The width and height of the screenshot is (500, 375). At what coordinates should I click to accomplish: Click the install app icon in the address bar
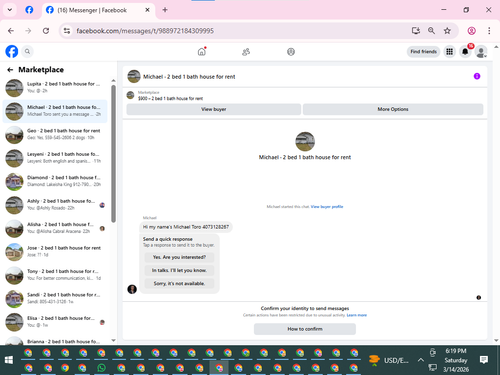pos(415,31)
